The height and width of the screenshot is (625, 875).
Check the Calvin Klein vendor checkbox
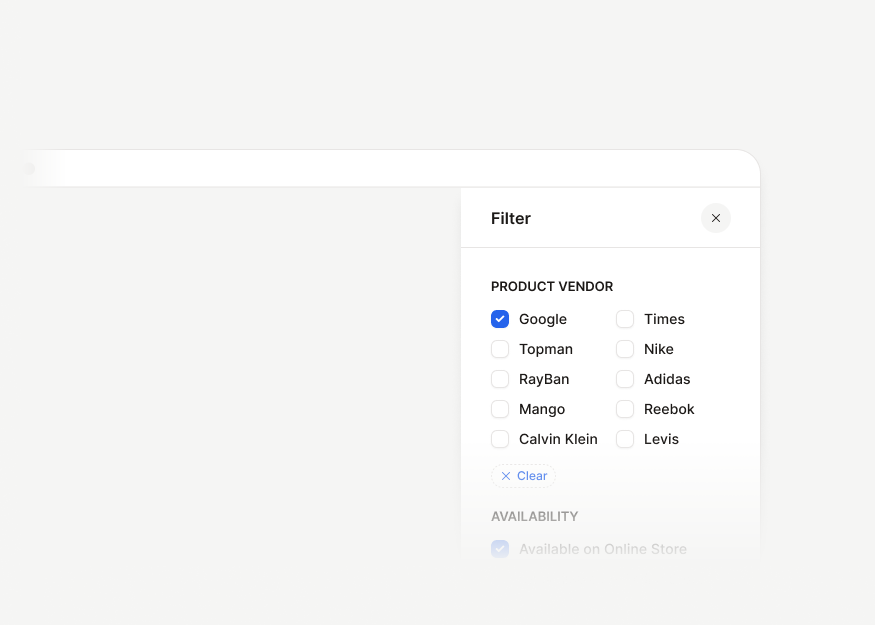500,439
